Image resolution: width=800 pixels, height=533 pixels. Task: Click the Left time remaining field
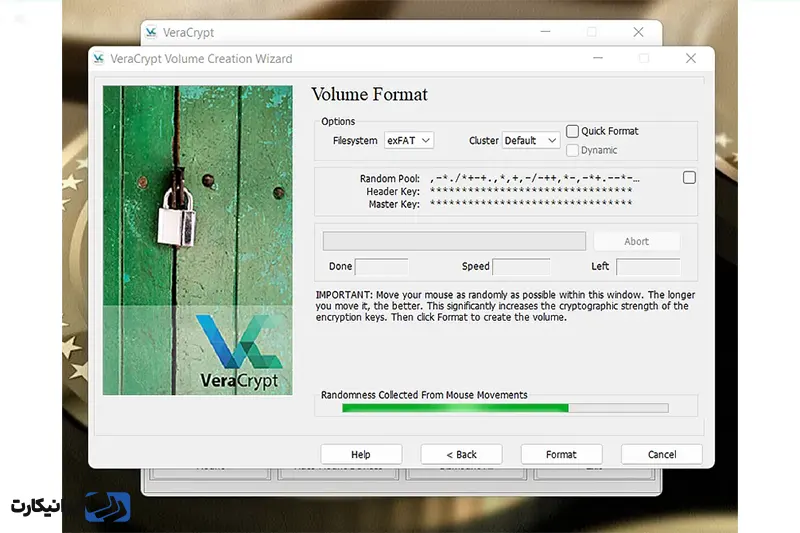point(648,266)
